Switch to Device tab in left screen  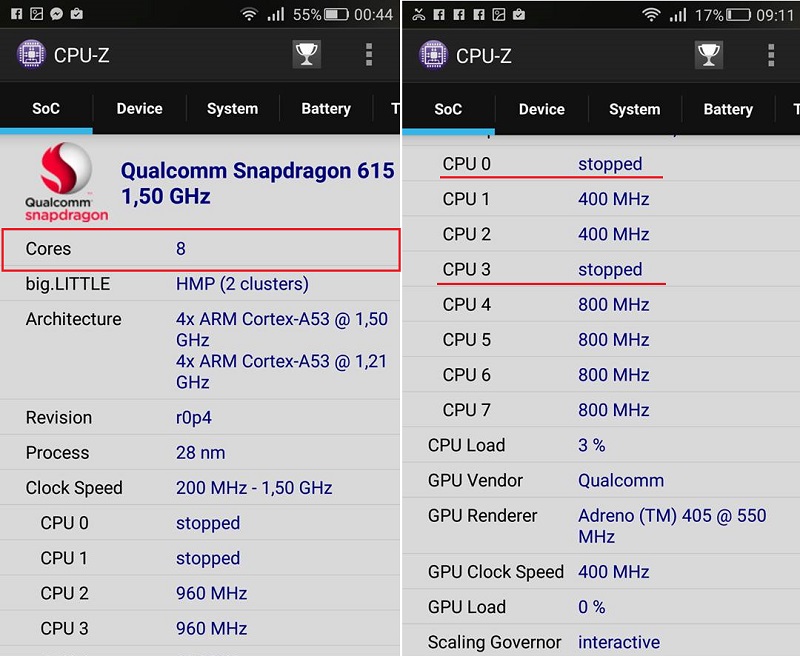(139, 108)
